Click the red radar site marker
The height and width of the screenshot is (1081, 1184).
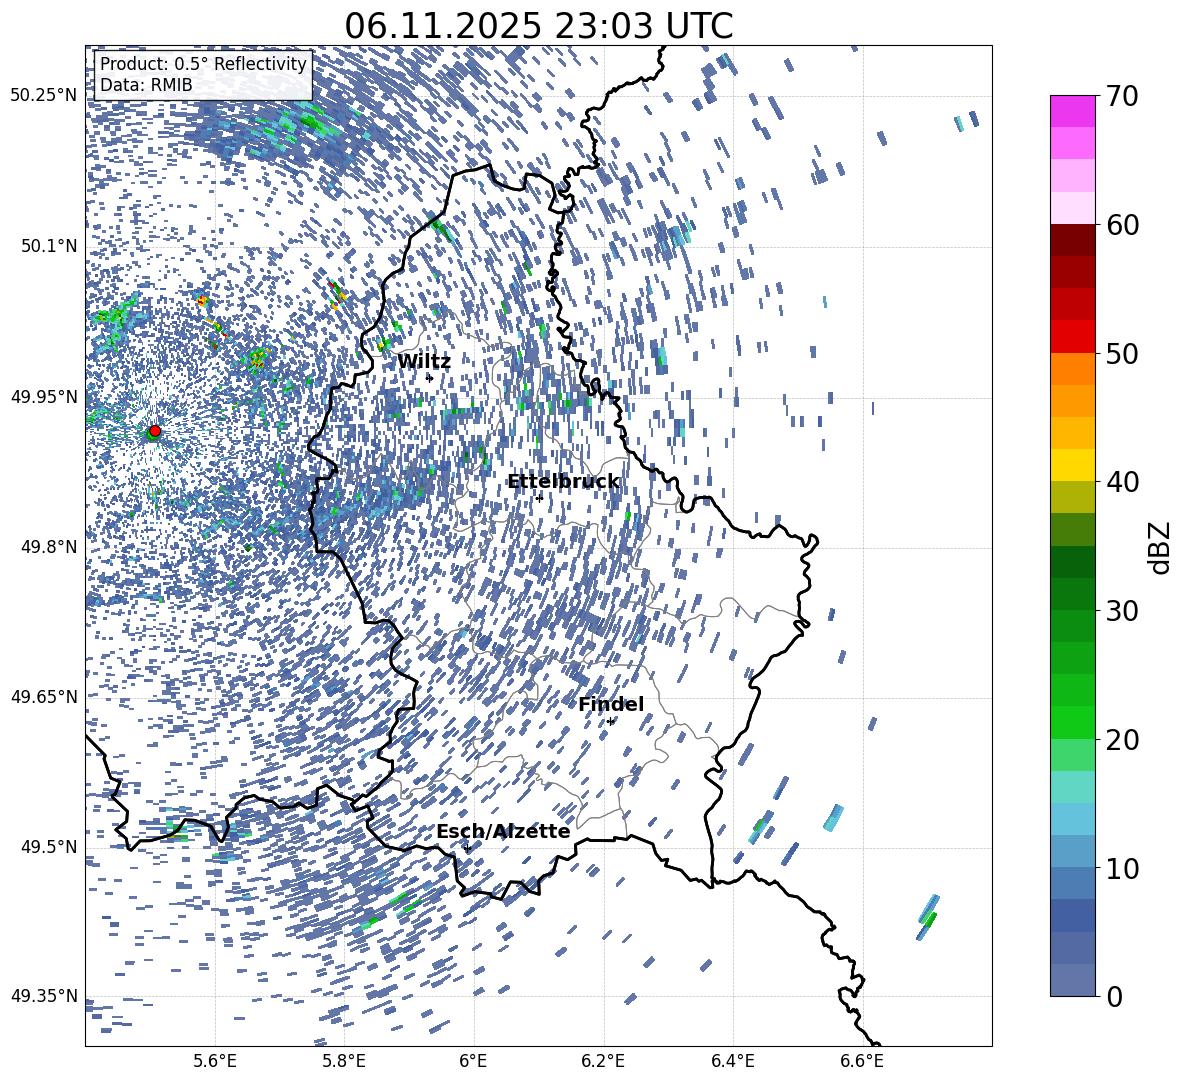coord(155,430)
